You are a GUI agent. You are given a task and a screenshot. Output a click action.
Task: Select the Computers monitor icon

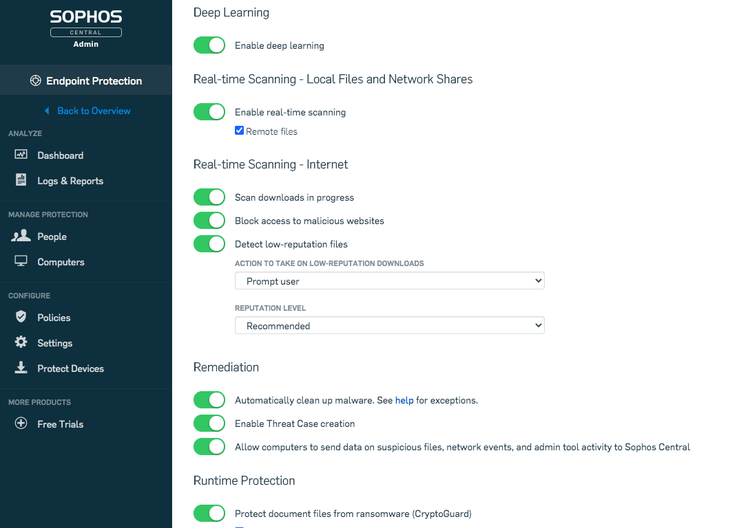coord(21,261)
